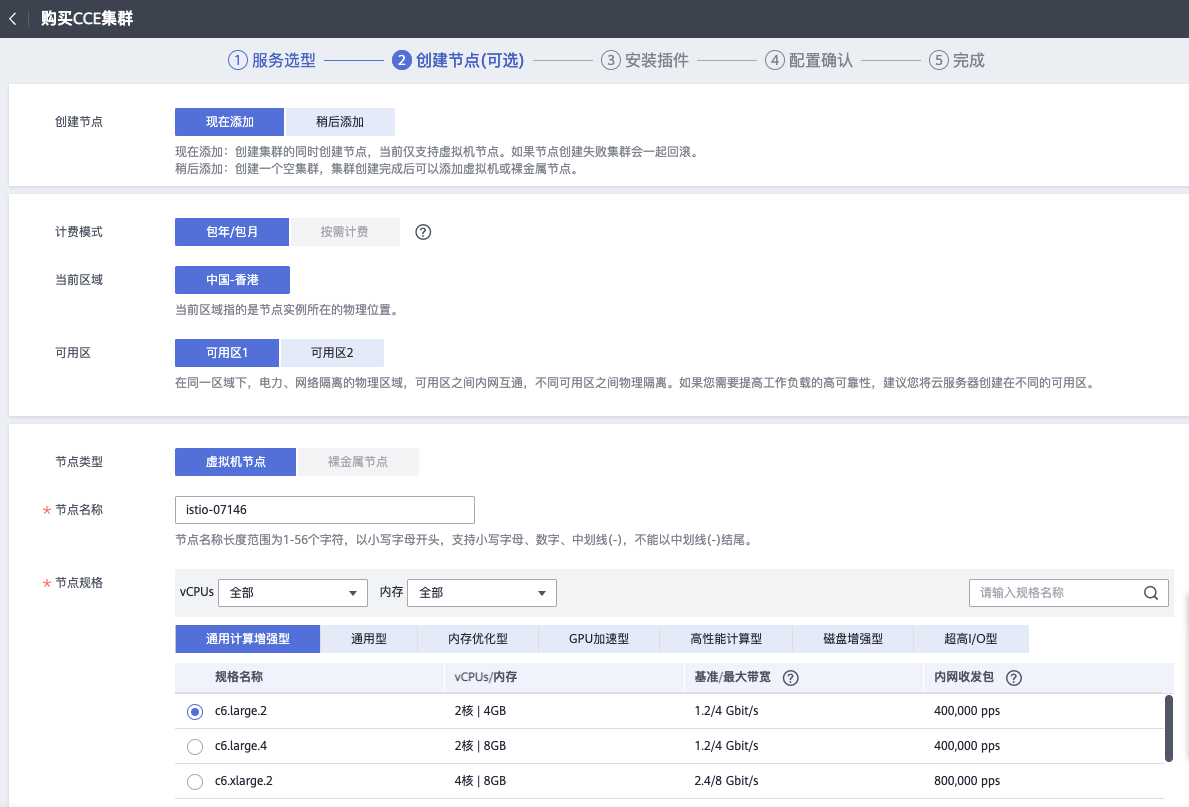Screen dimensions: 1189x807
Task: Select 按需计费 billing mode
Action: click(x=344, y=232)
